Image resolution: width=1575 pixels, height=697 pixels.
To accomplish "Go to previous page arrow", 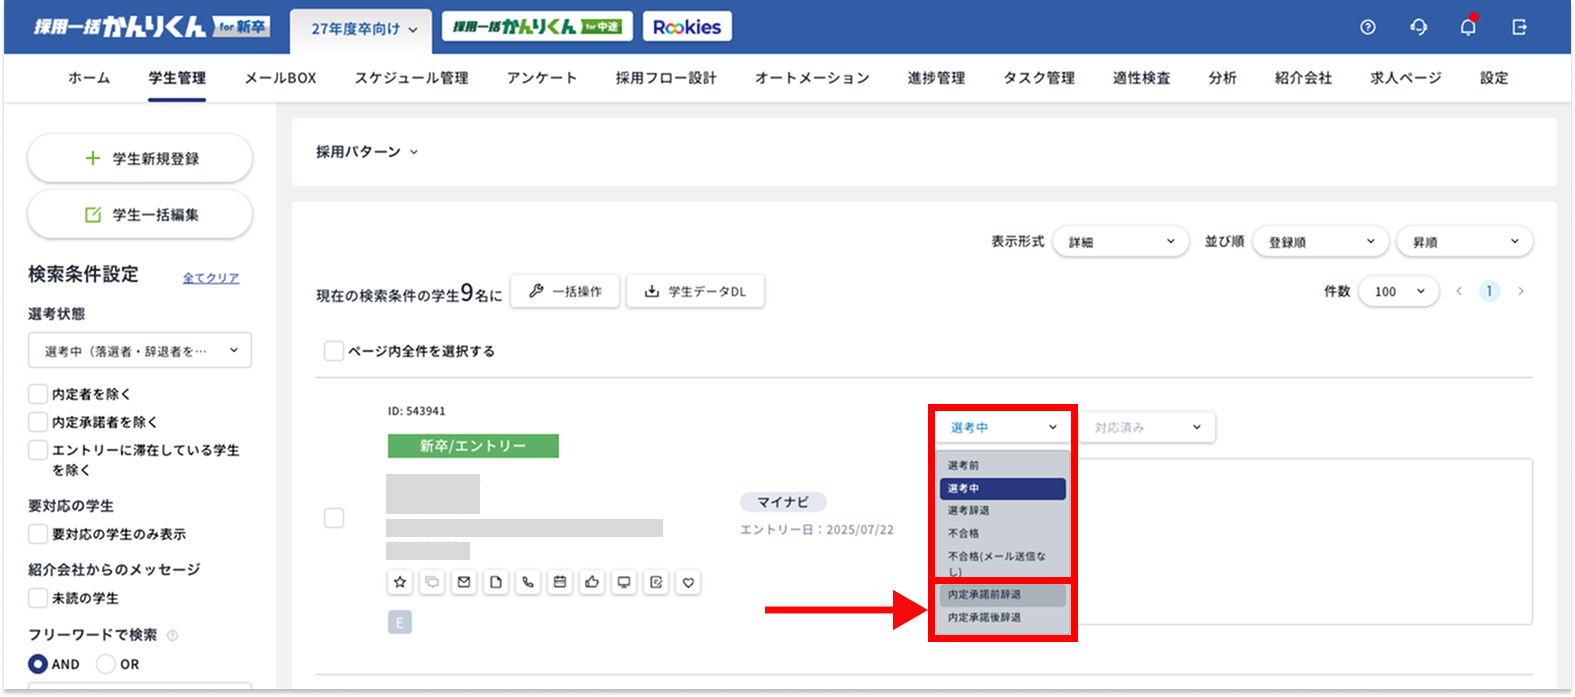I will tap(1459, 291).
